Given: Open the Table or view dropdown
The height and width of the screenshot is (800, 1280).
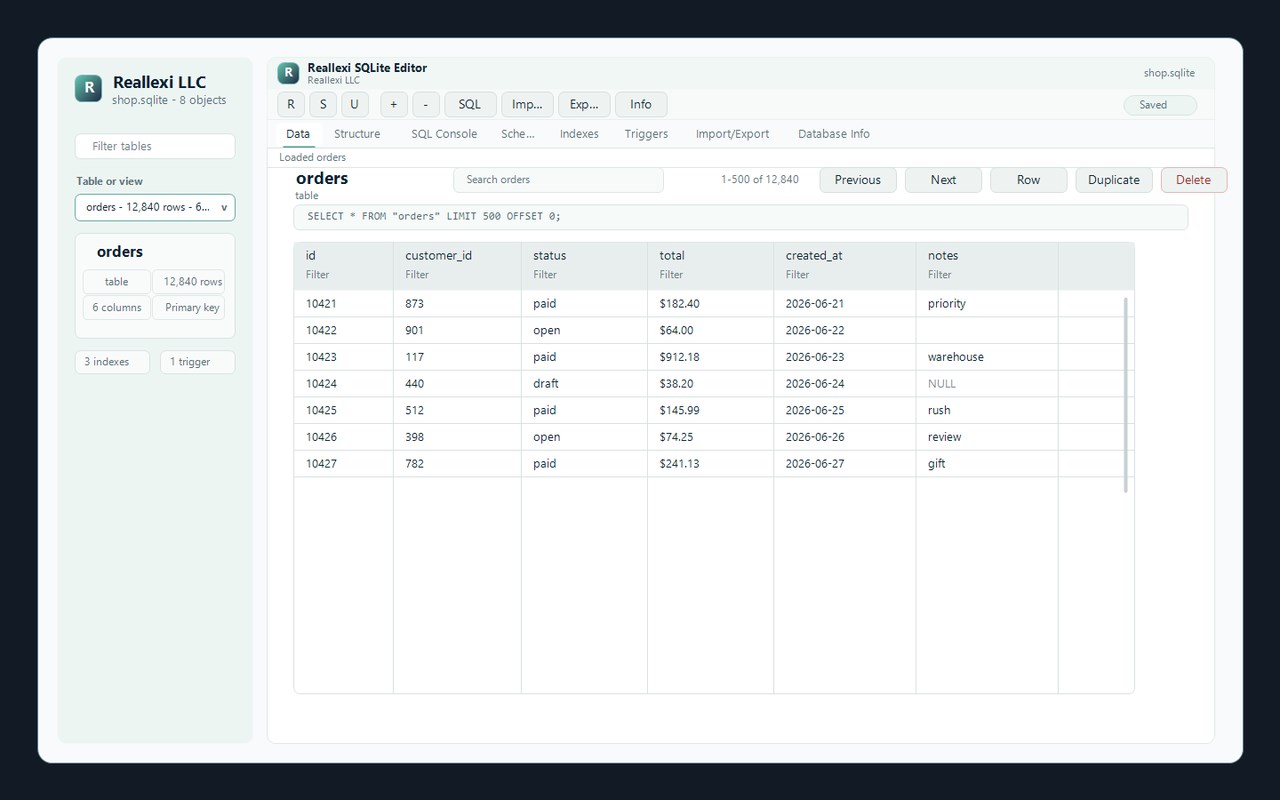Looking at the screenshot, I should tap(155, 207).
